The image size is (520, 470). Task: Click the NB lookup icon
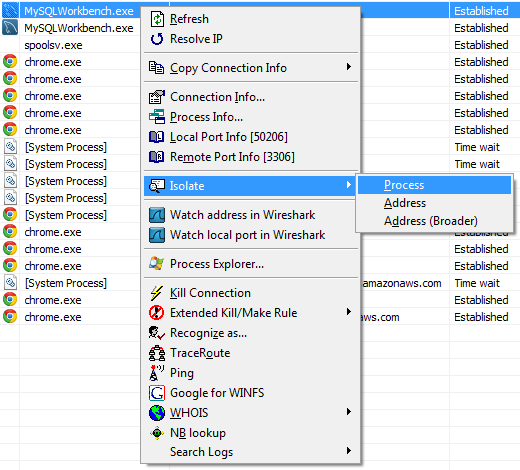(157, 433)
